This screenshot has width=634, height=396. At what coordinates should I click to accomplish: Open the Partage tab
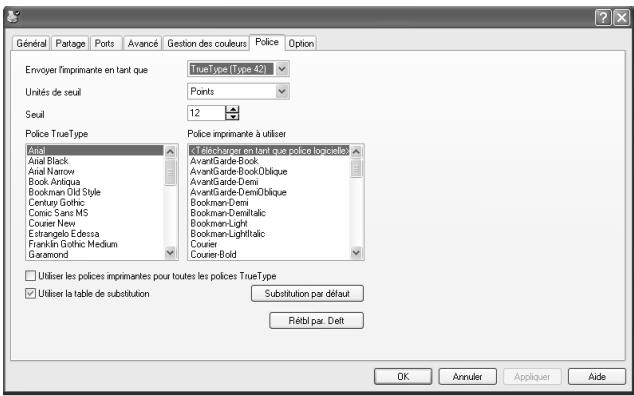tap(70, 43)
